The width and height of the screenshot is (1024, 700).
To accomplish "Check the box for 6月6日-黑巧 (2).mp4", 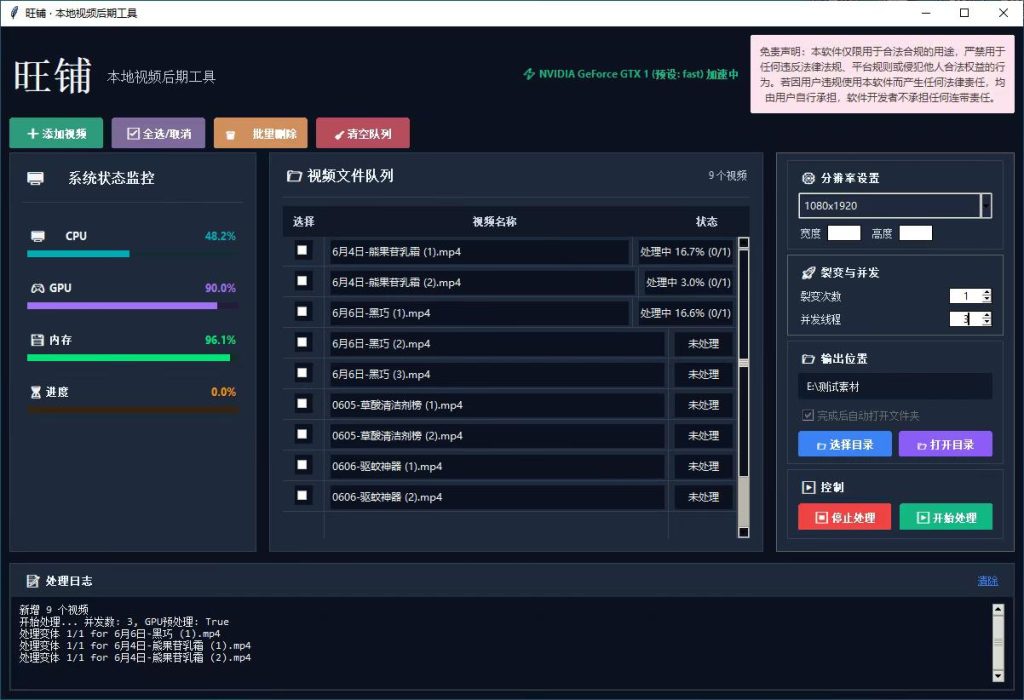I will pos(302,342).
